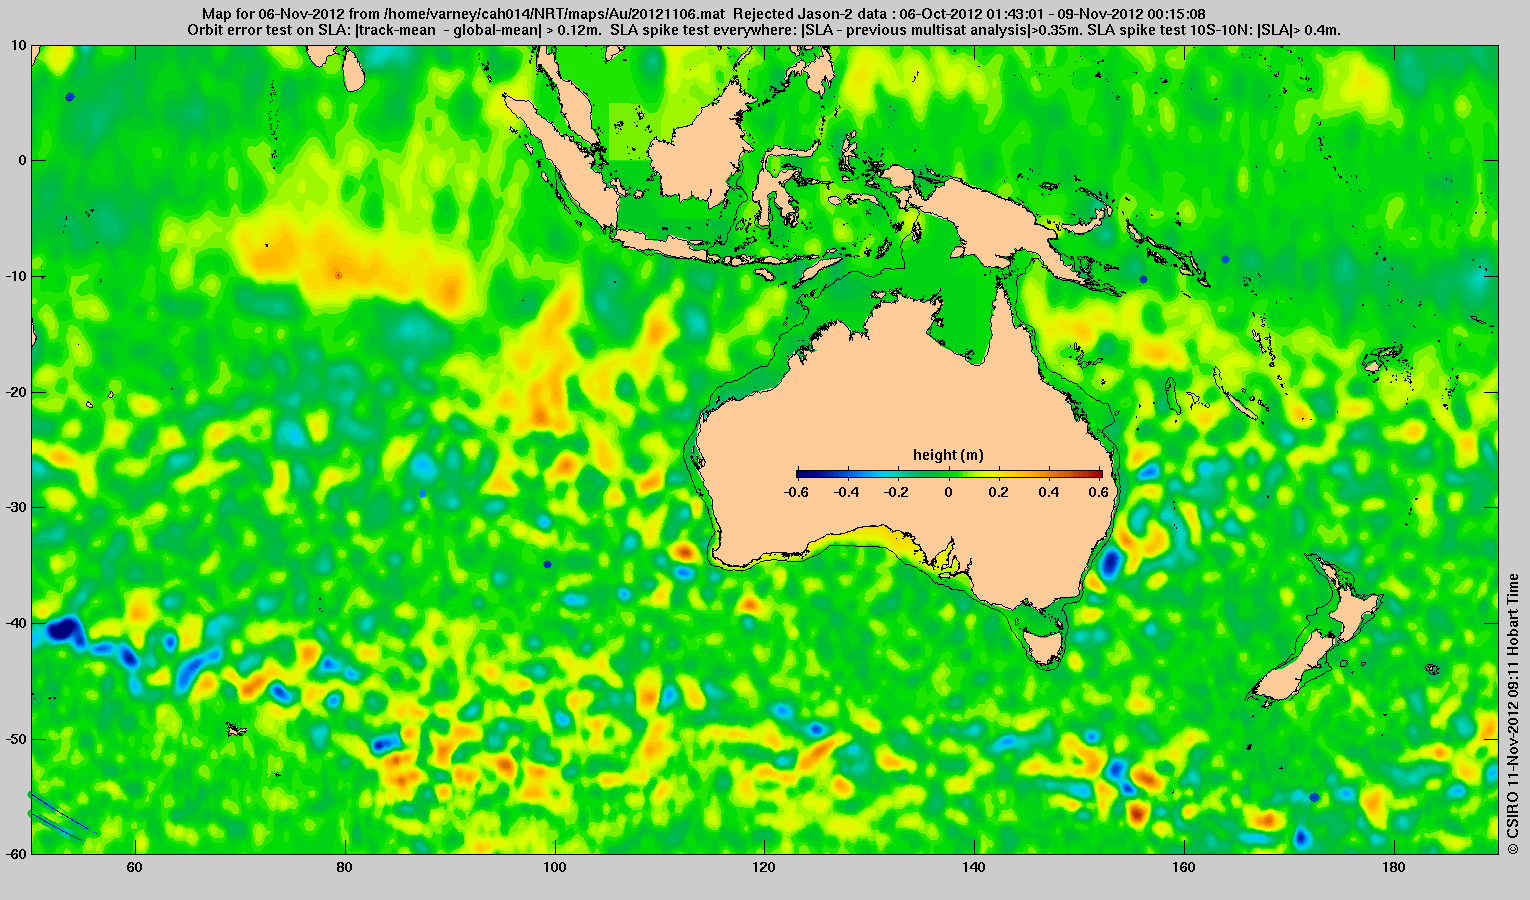This screenshot has width=1530, height=900.
Task: Click latitude axis label '-40'
Action: click(16, 623)
